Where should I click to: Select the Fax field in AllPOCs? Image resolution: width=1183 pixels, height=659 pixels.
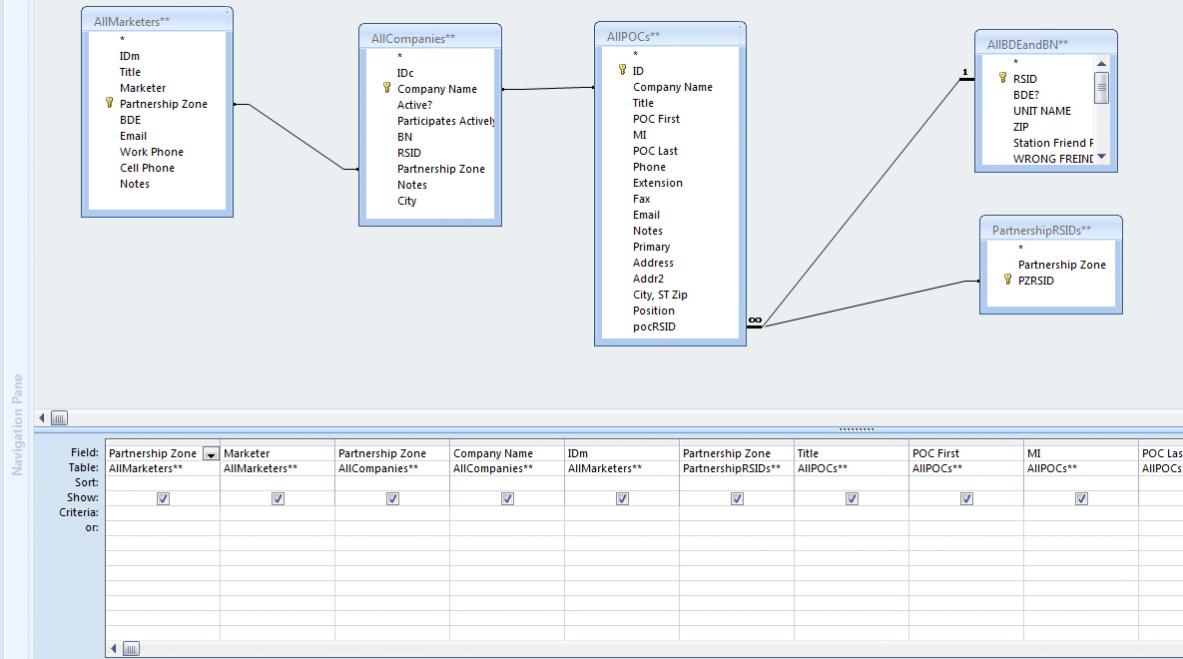(641, 199)
